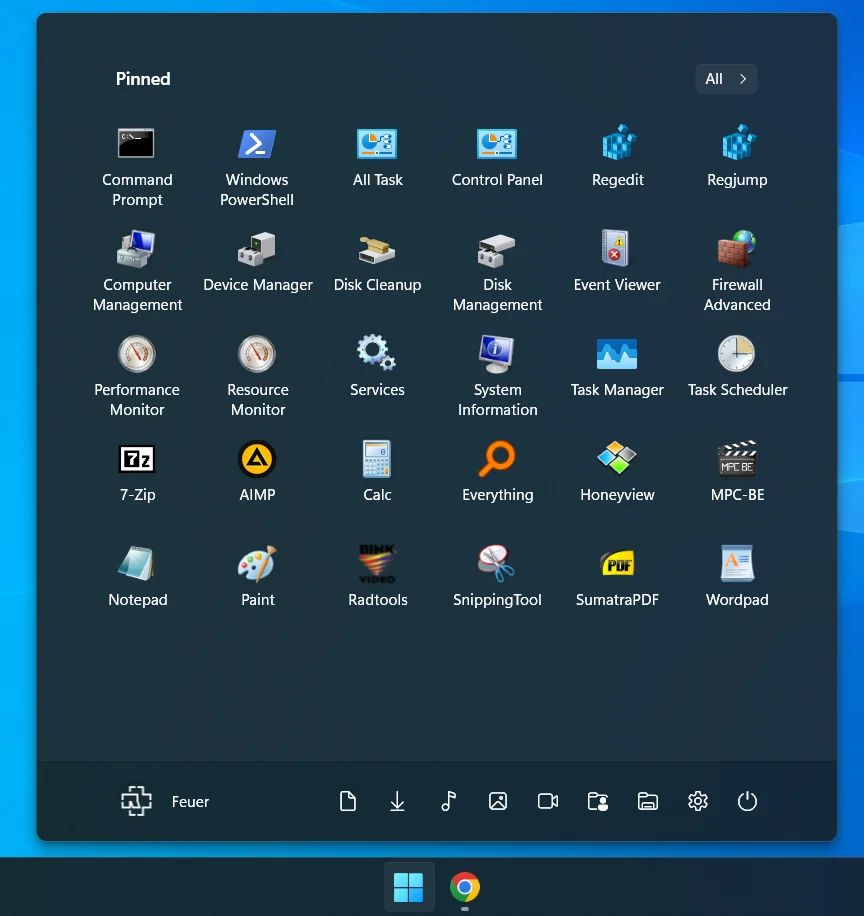Open the Feuer user account menu

point(165,801)
